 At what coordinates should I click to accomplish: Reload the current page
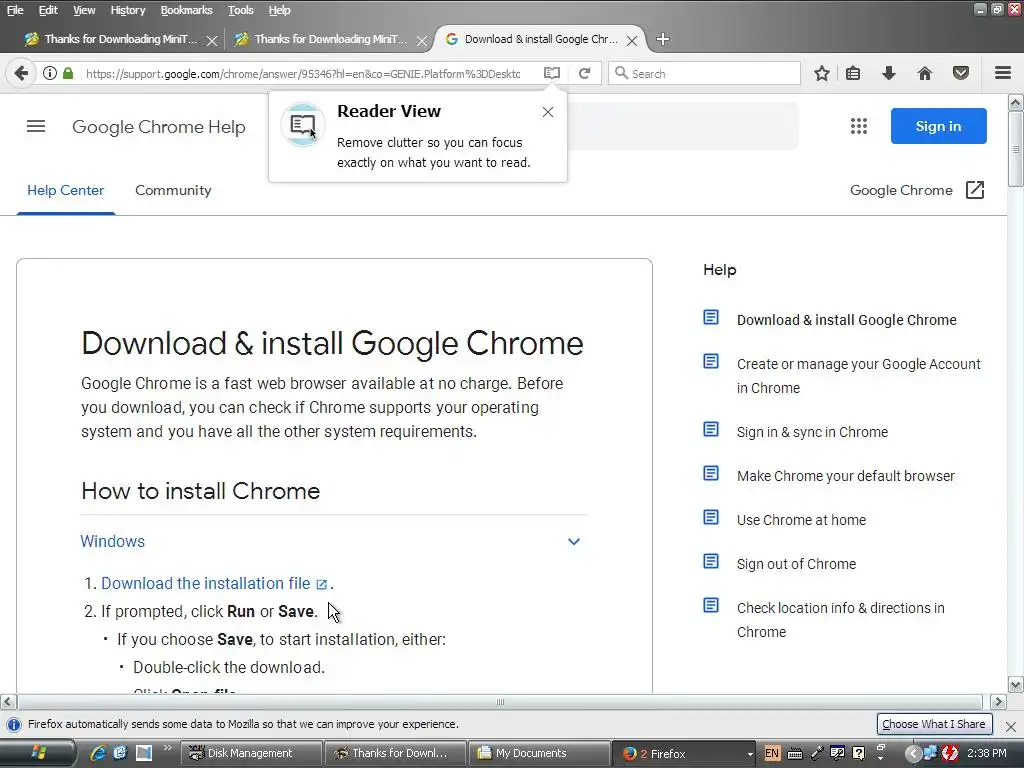coord(584,73)
